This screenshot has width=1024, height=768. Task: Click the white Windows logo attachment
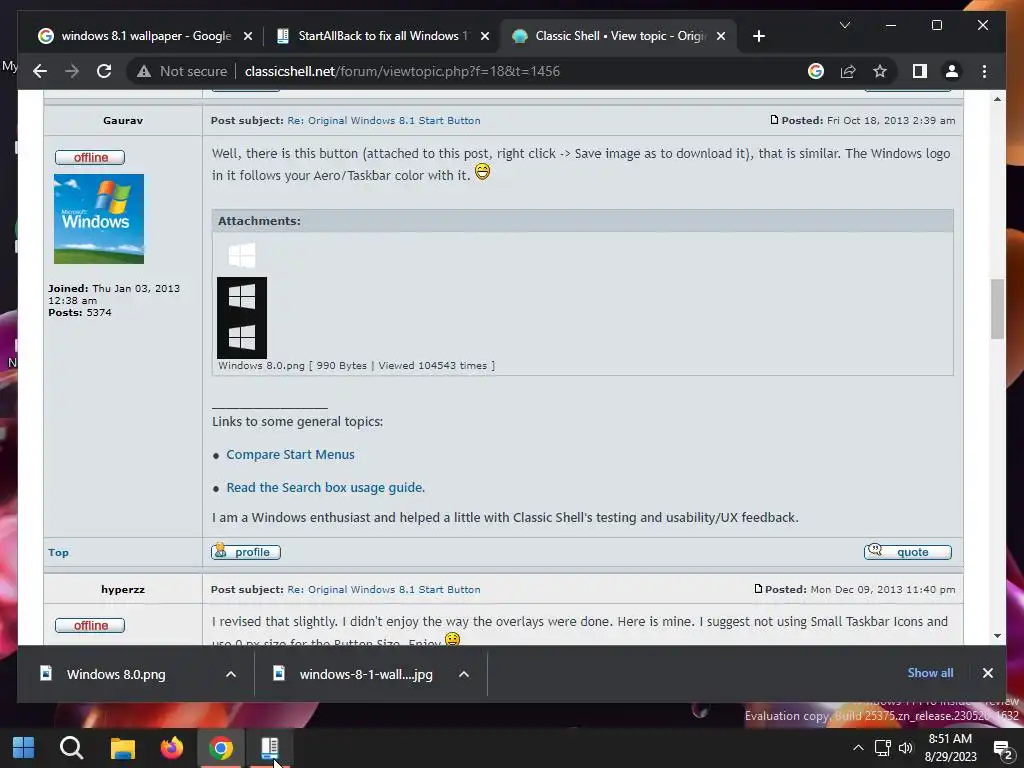click(242, 255)
